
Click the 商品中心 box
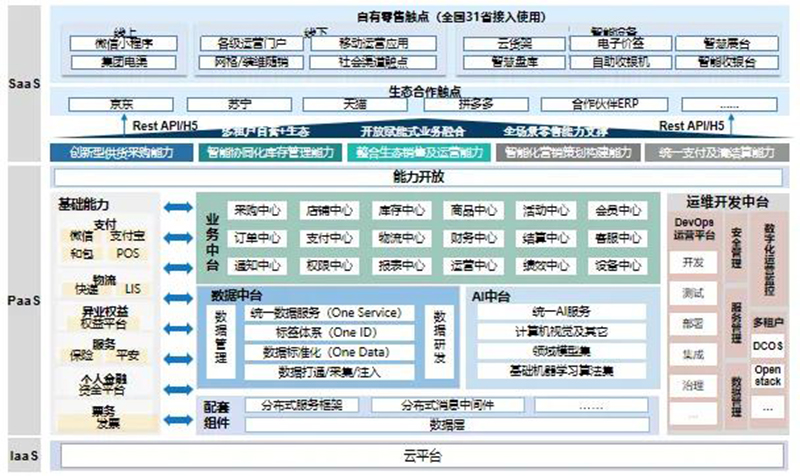473,210
